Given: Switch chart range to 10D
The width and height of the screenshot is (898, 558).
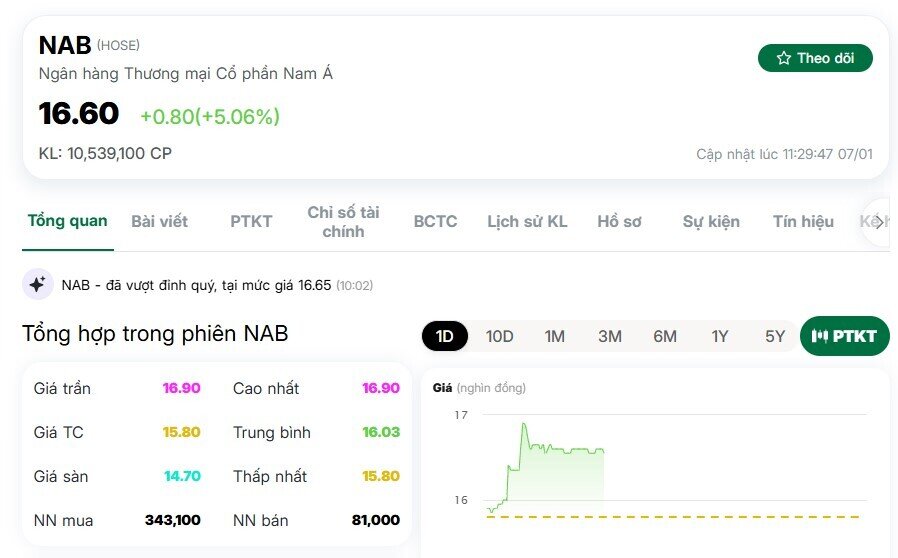Looking at the screenshot, I should tap(499, 336).
